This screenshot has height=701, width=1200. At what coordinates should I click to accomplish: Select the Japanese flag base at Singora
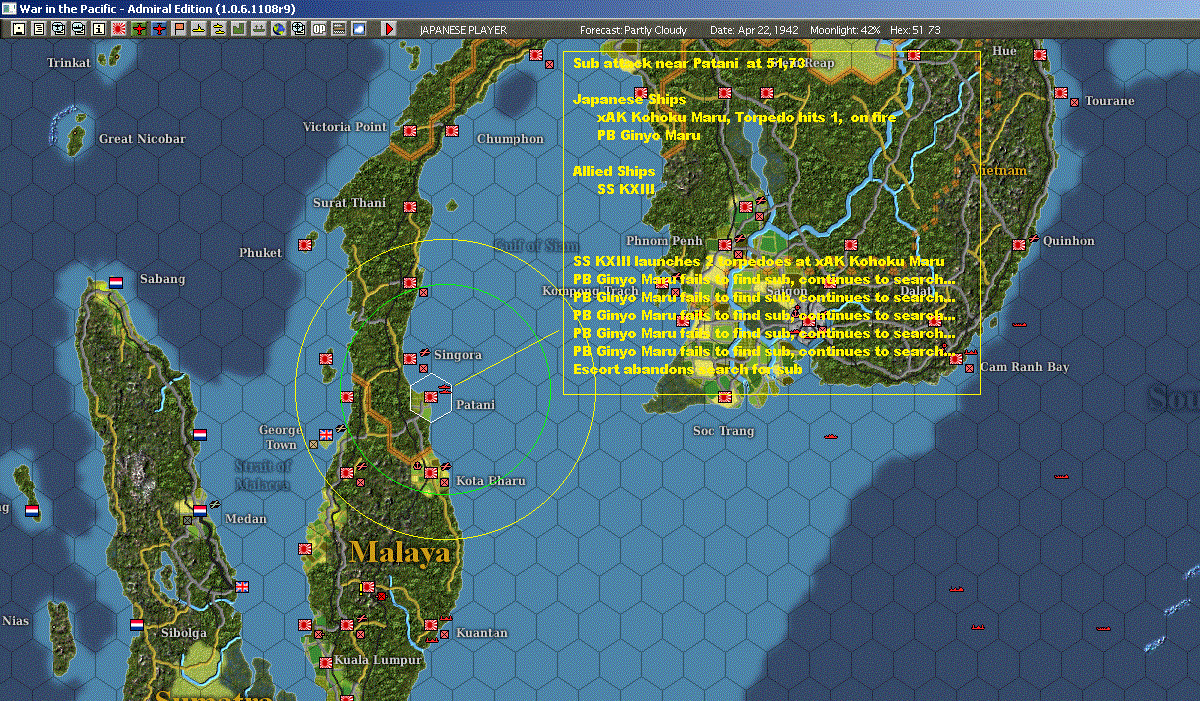[409, 358]
